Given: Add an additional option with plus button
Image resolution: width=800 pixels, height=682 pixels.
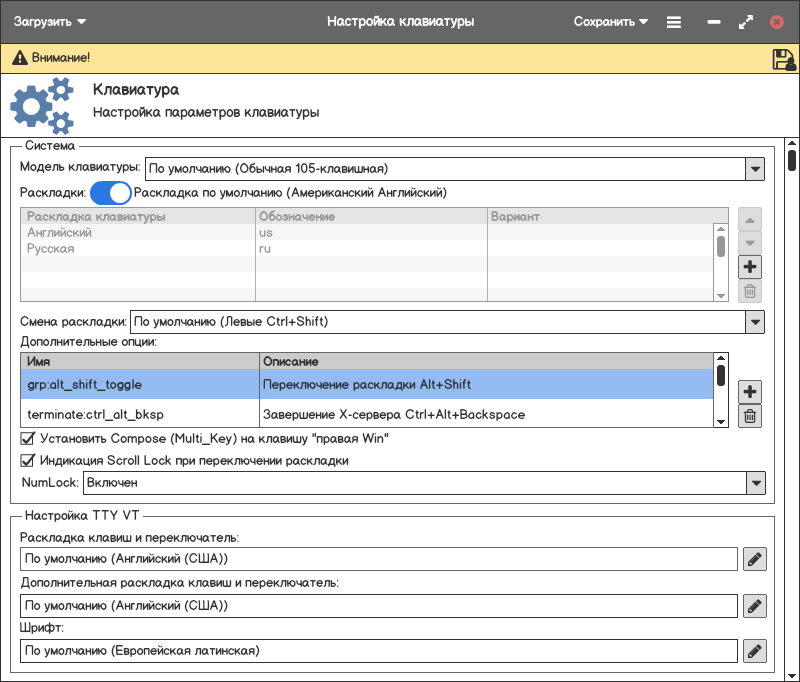Looking at the screenshot, I should (750, 391).
